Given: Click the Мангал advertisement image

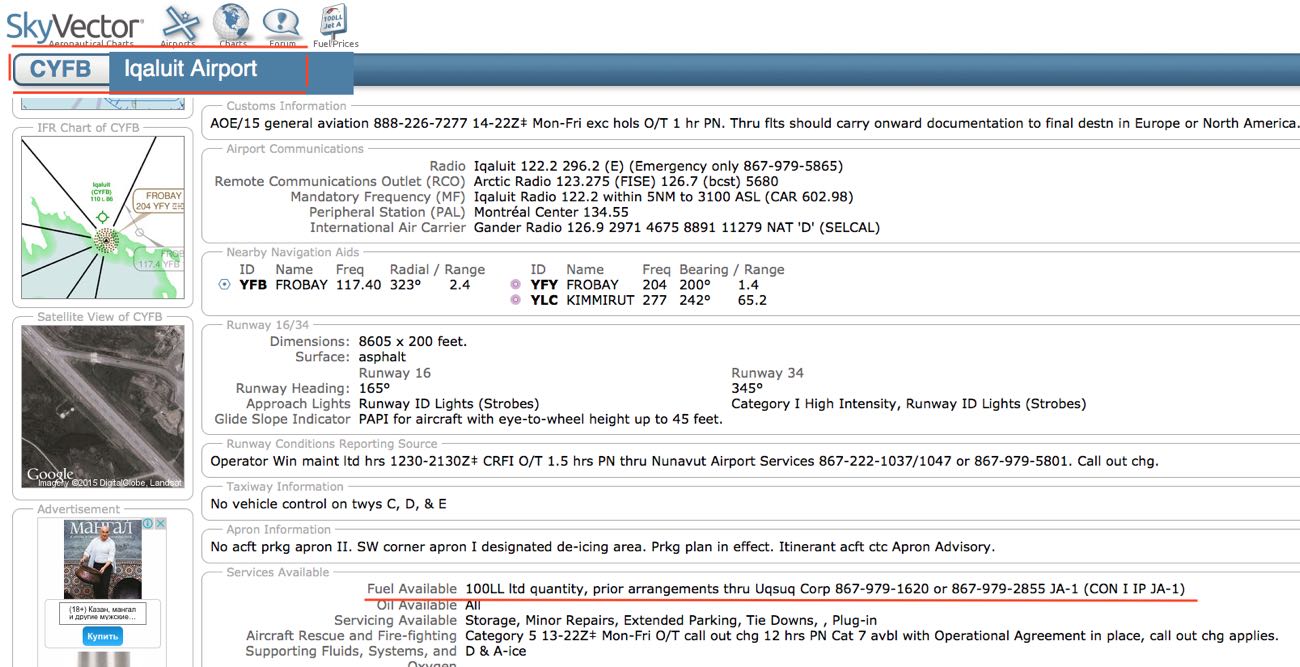Looking at the screenshot, I should (x=103, y=558).
